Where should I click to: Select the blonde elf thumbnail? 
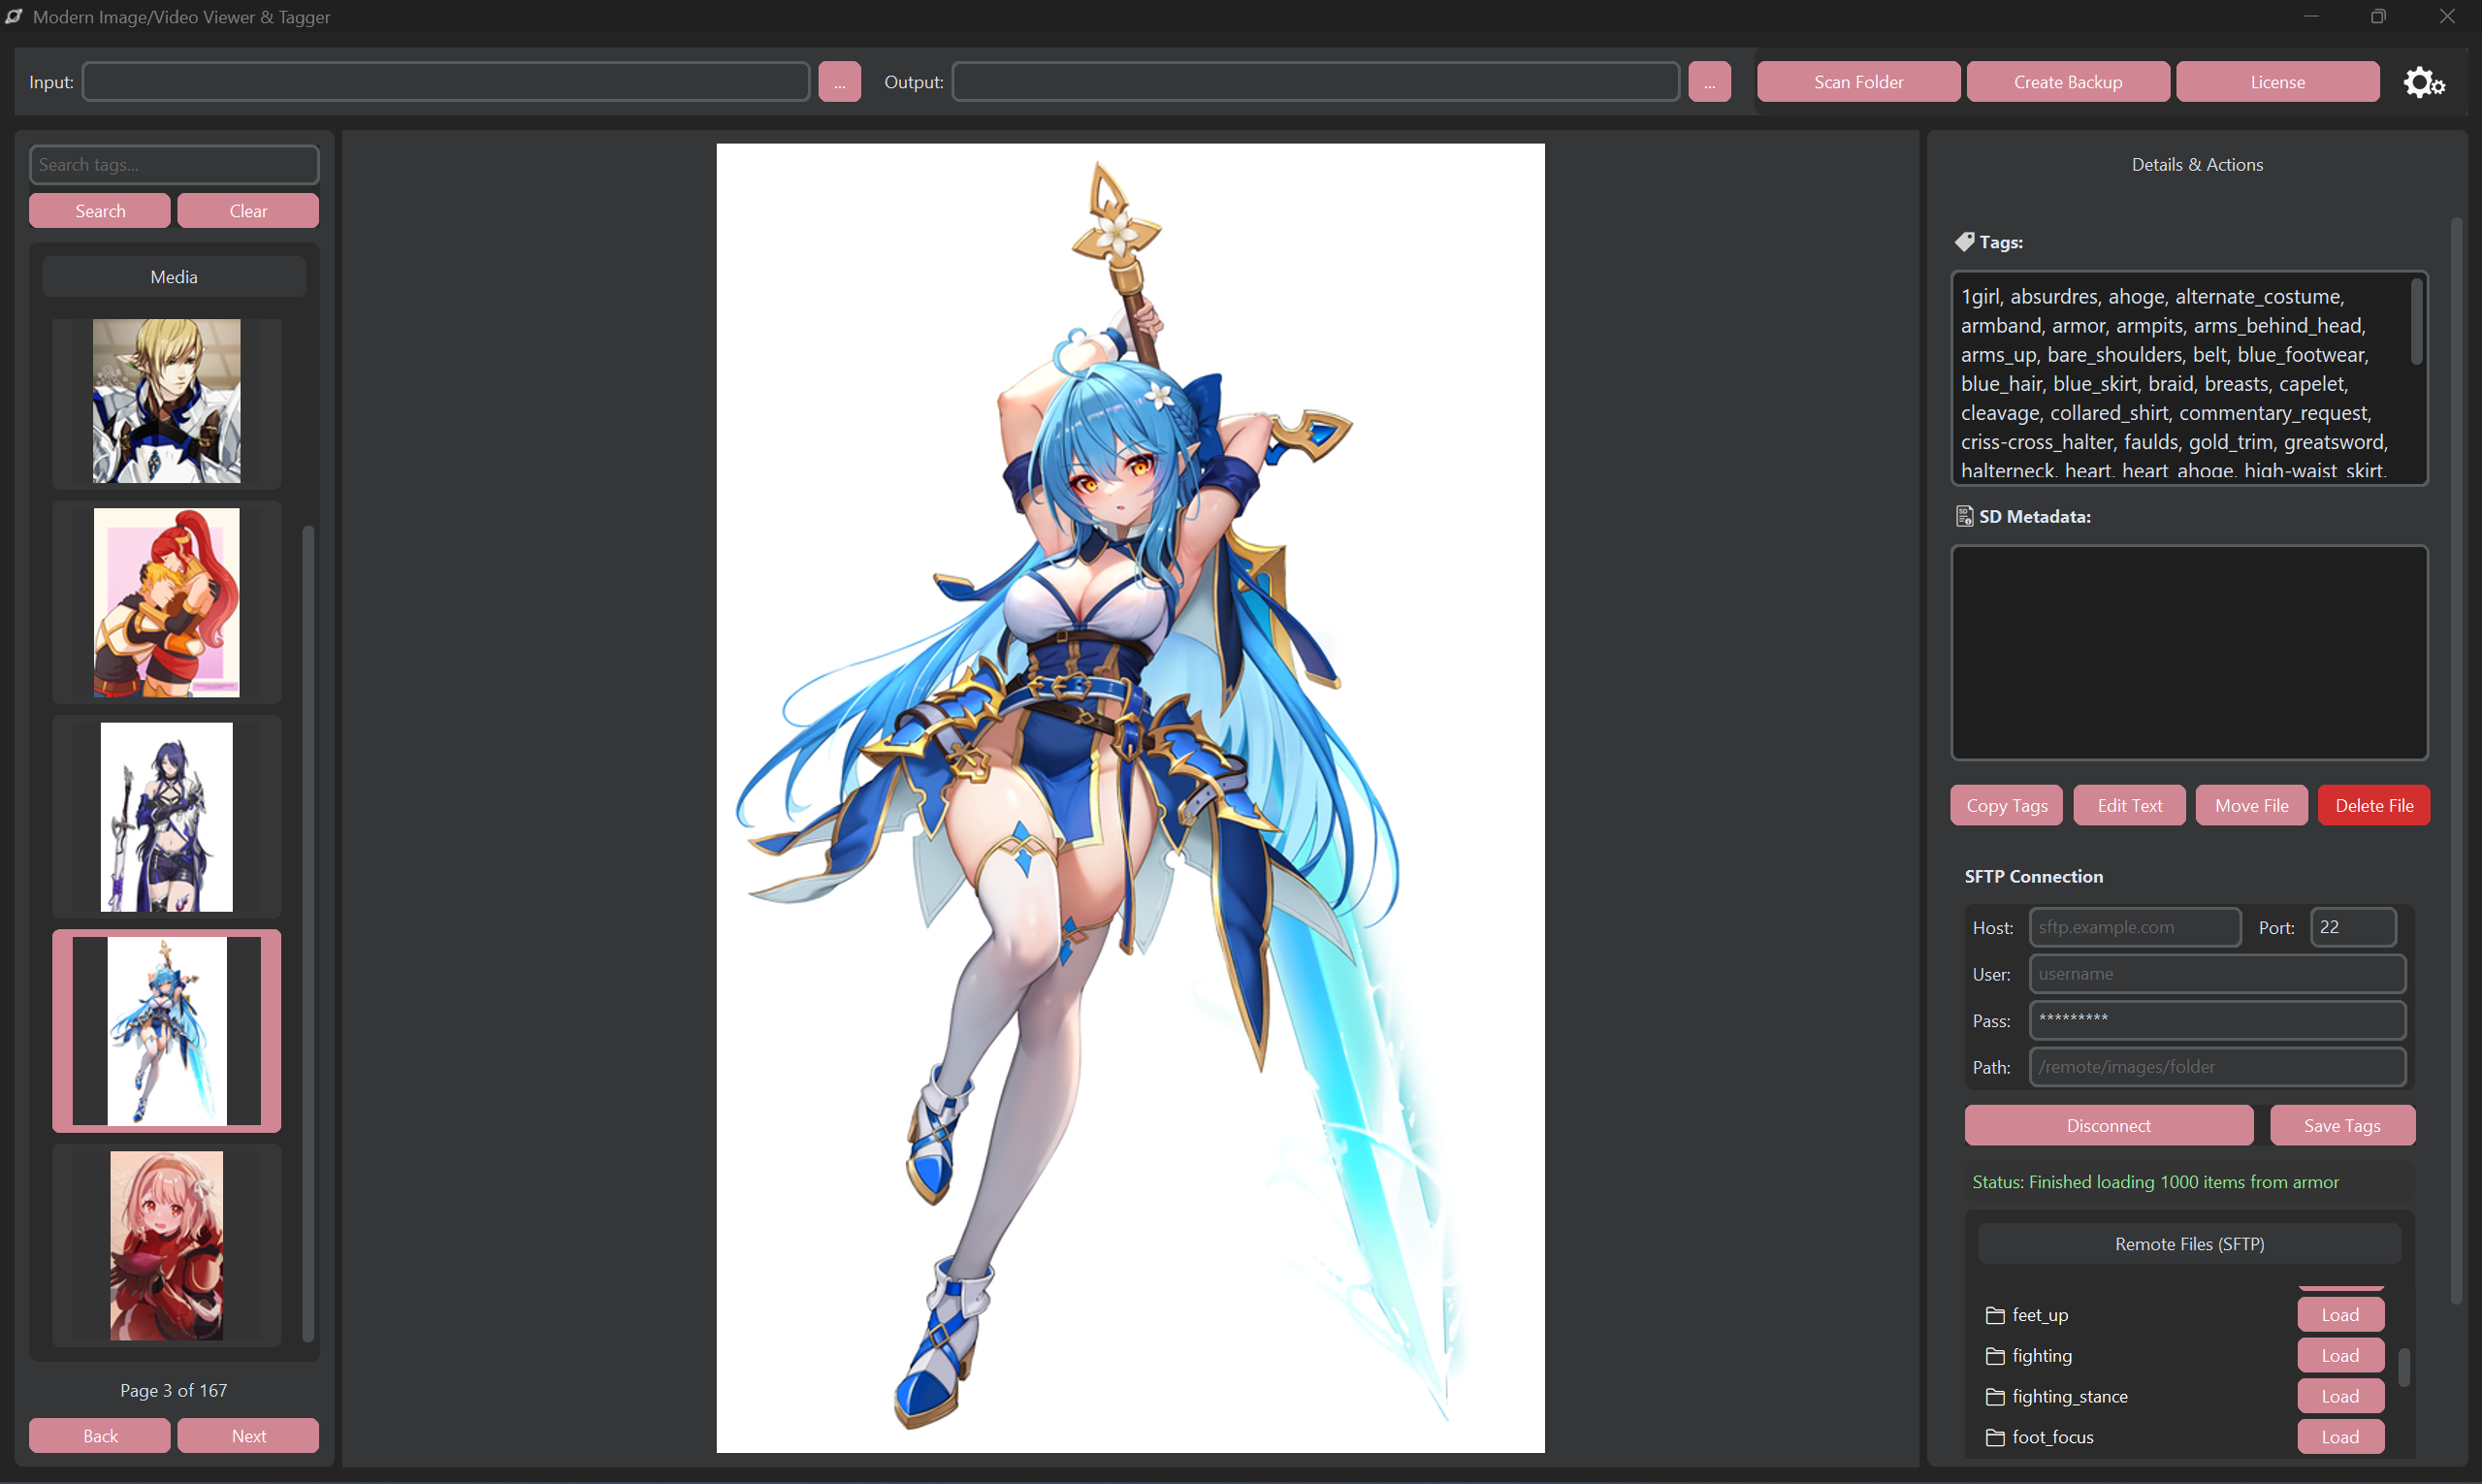click(x=166, y=401)
